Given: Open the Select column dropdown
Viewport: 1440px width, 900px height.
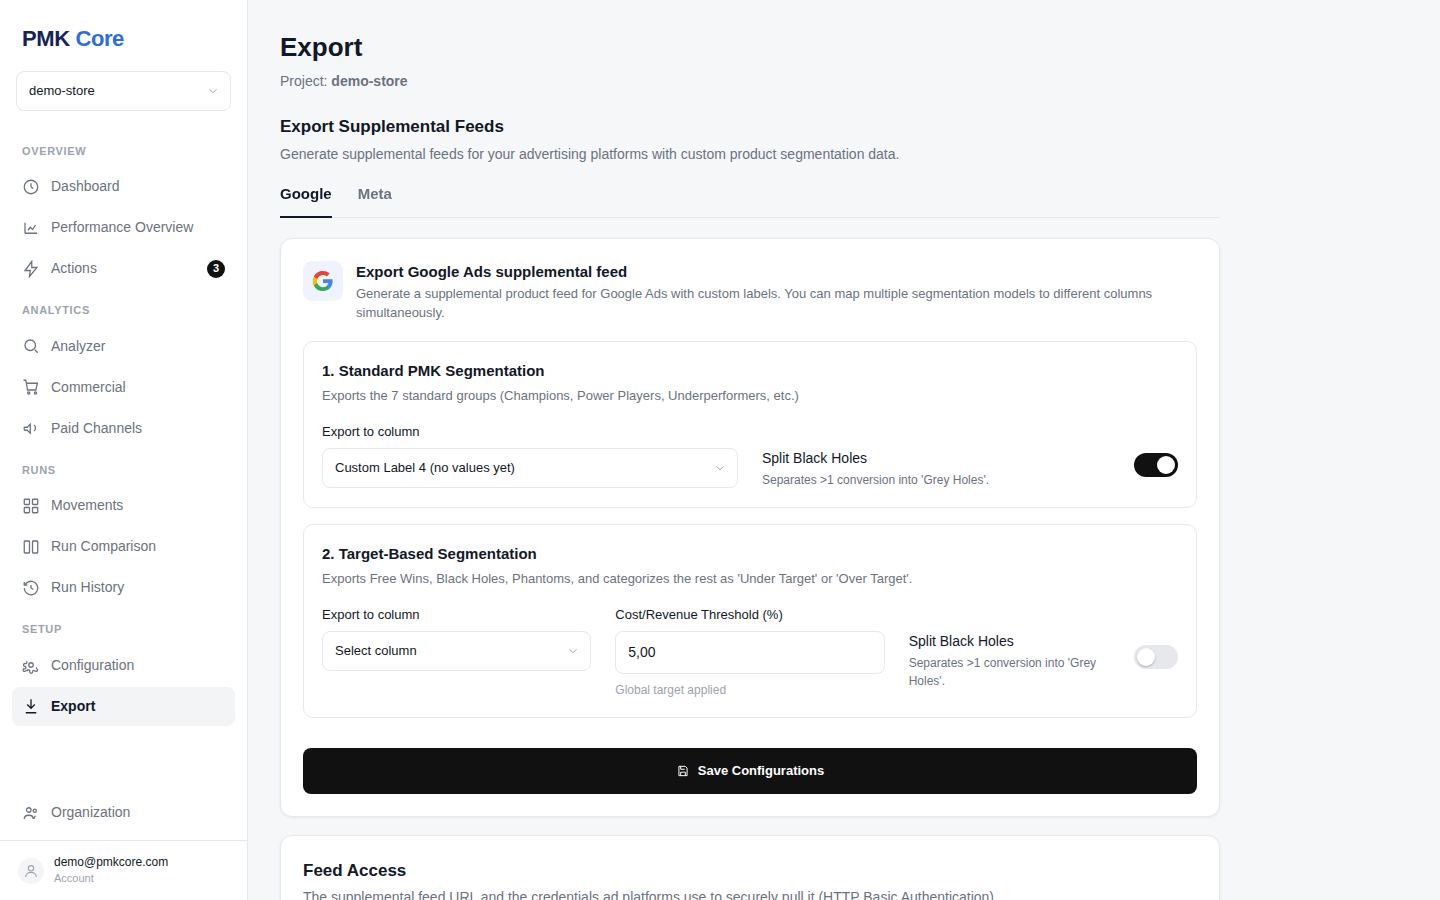Looking at the screenshot, I should [x=456, y=651].
